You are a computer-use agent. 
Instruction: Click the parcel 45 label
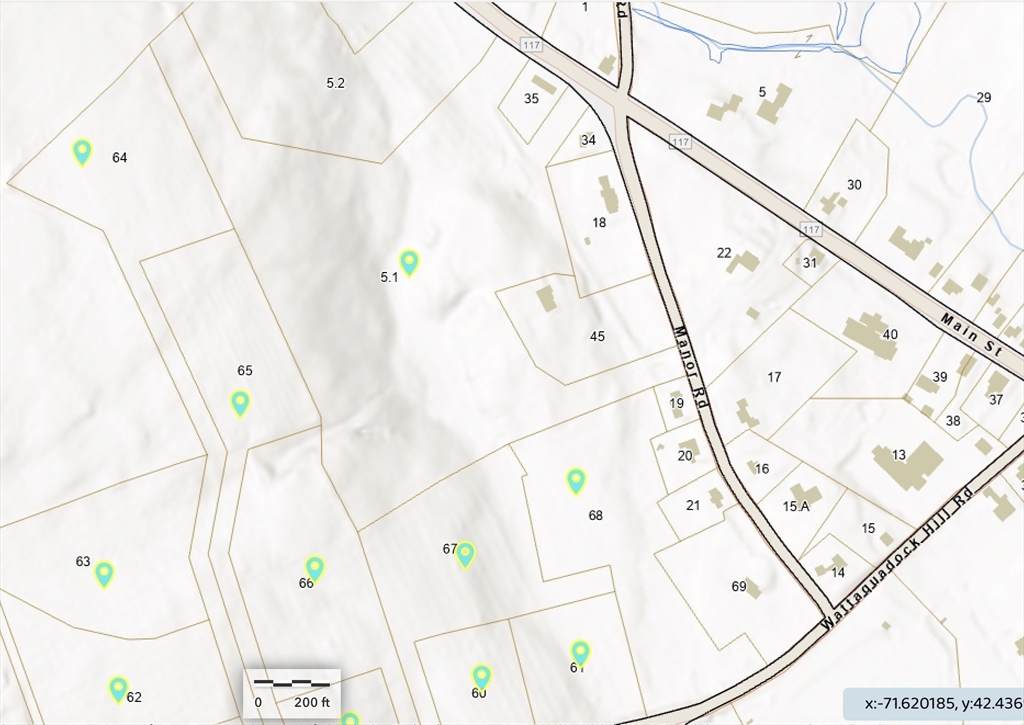597,336
